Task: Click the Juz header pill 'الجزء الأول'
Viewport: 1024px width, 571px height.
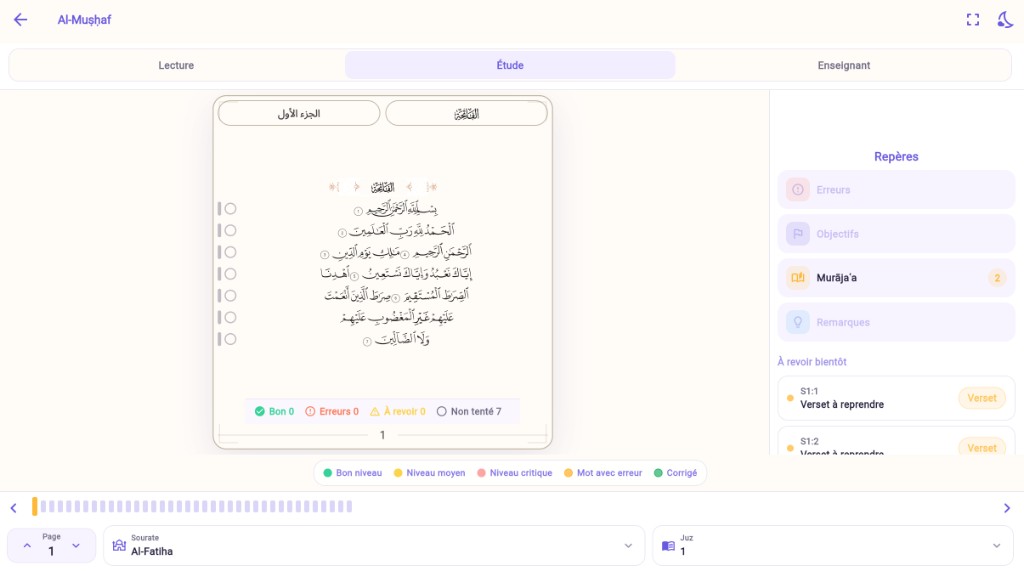Action: tap(298, 113)
